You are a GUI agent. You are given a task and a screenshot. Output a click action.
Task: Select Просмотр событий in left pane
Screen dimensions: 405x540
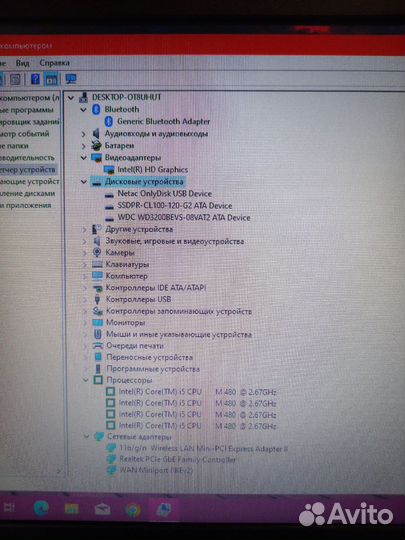point(25,134)
